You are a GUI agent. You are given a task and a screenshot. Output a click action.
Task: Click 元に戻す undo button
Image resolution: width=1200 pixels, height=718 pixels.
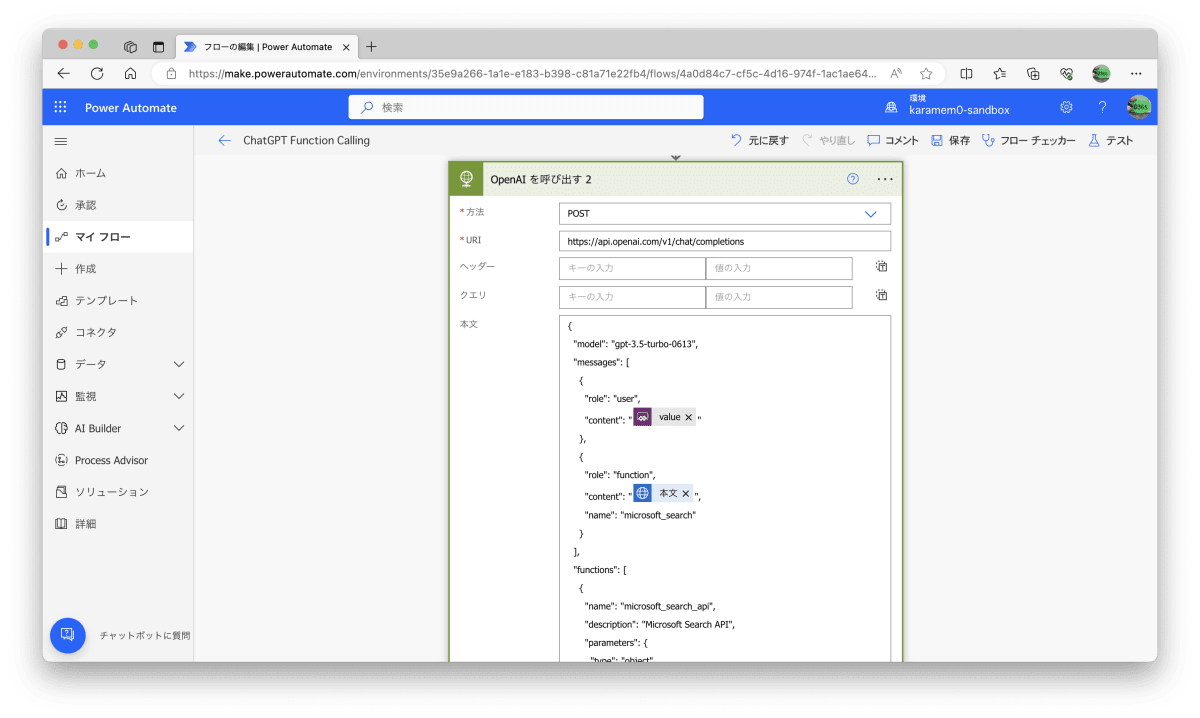[760, 141]
